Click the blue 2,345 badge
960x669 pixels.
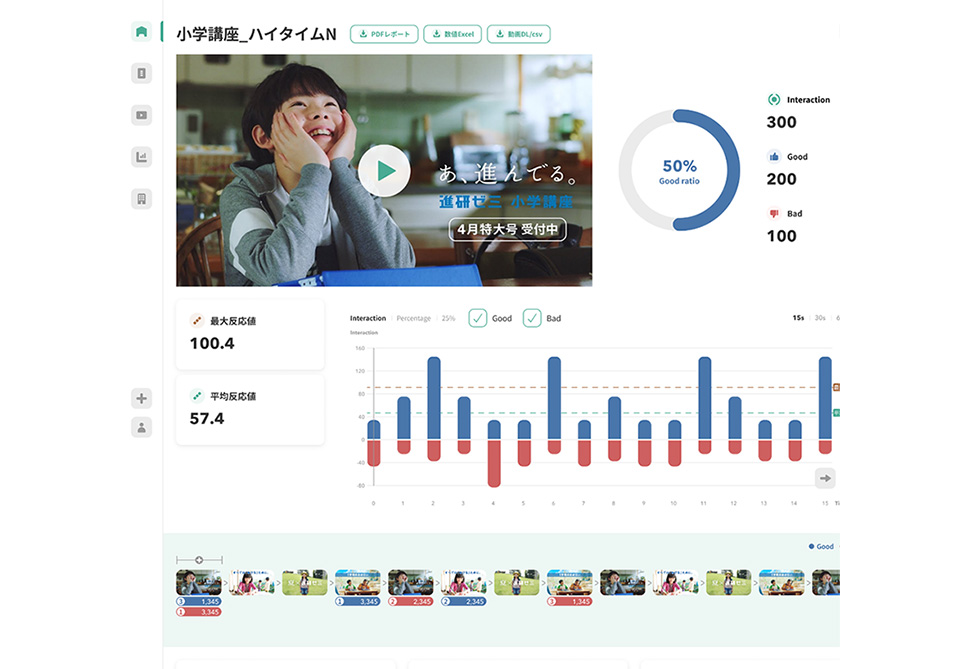463,602
